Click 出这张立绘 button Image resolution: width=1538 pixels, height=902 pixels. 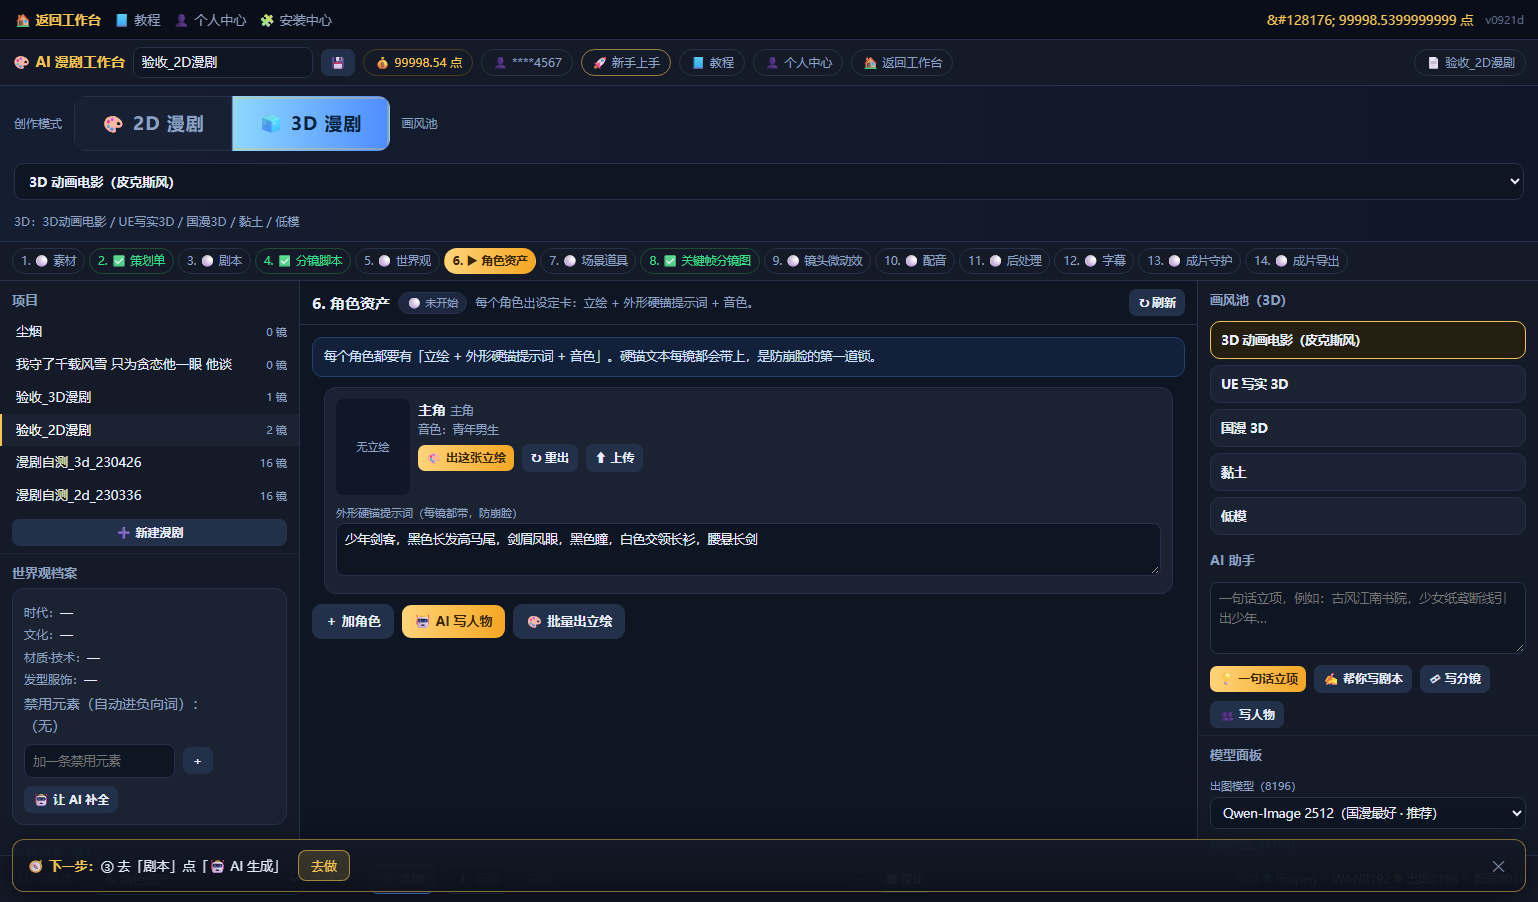tap(466, 458)
